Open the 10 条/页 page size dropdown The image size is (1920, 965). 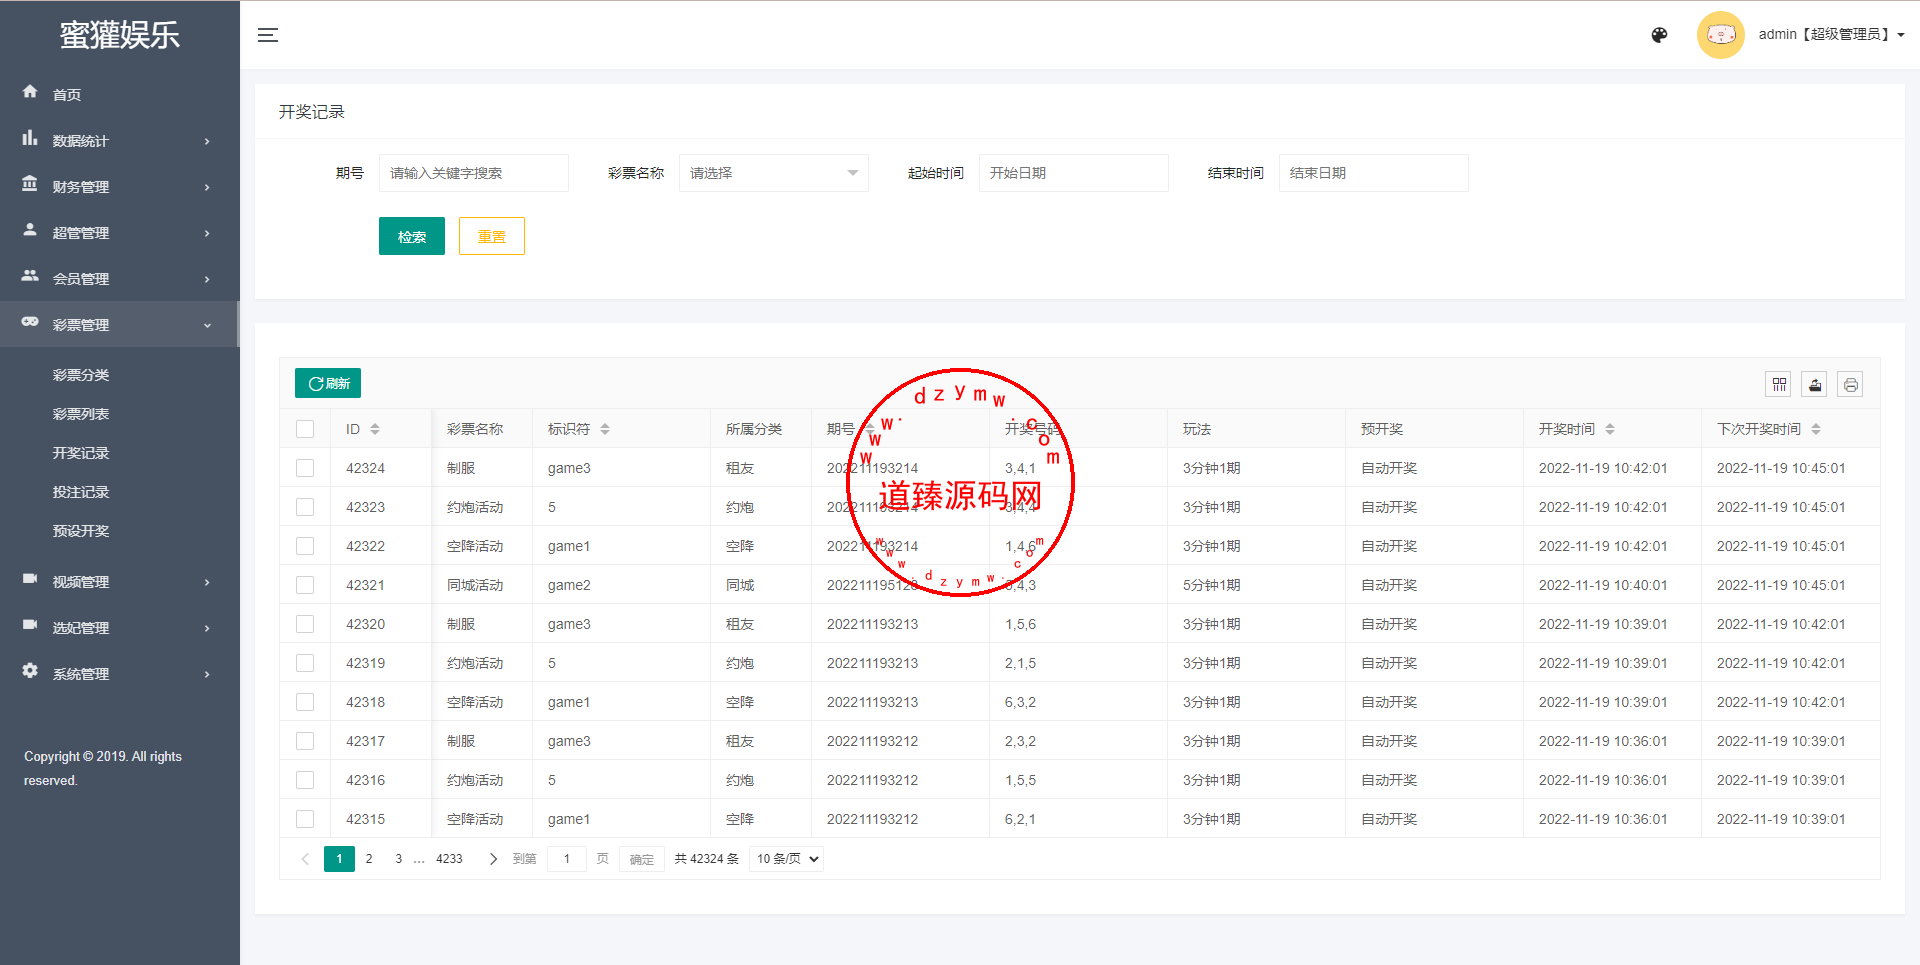[x=786, y=859]
